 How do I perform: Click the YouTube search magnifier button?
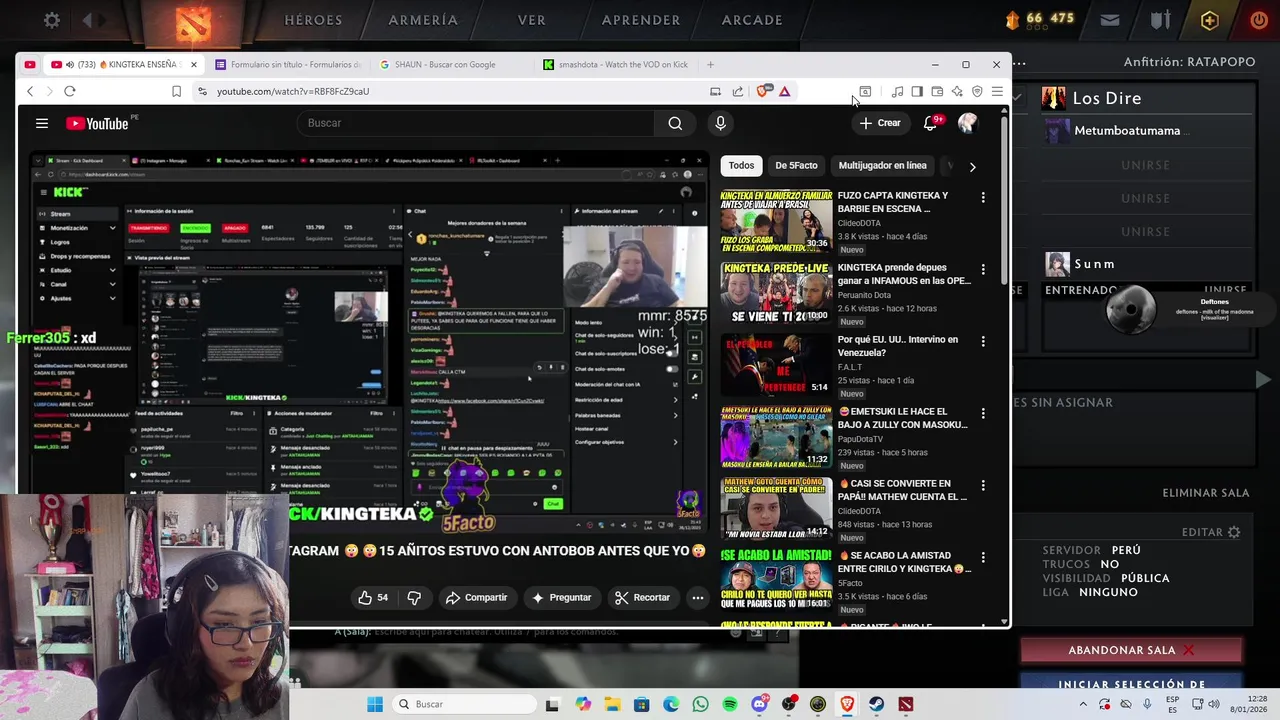pyautogui.click(x=675, y=123)
